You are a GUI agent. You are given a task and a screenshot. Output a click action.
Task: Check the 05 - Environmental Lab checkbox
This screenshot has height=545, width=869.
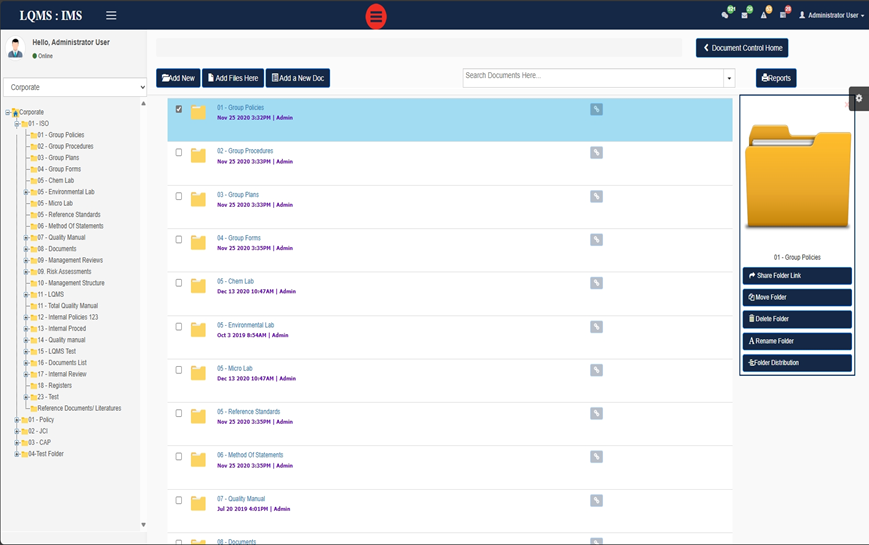[x=178, y=327]
